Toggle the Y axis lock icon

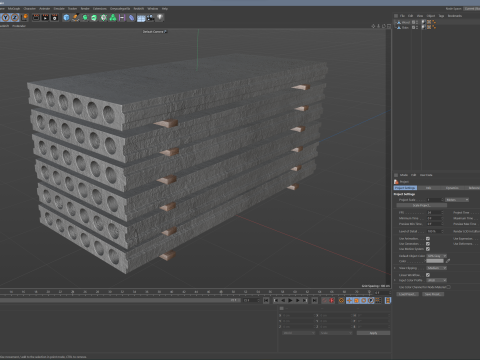(x=6, y=18)
